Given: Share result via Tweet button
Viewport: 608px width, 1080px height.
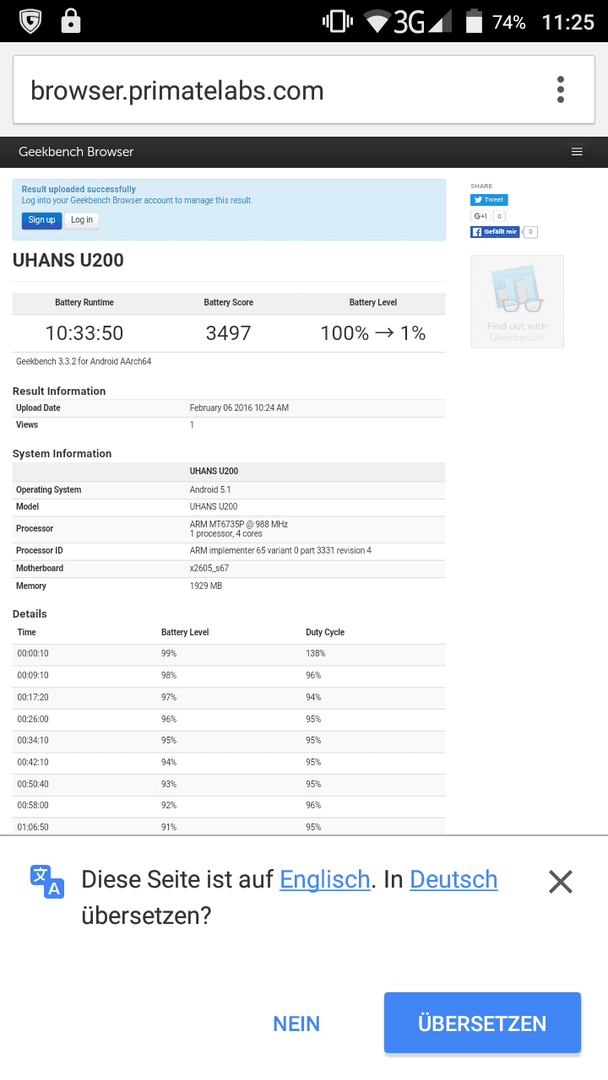Looking at the screenshot, I should tap(489, 200).
